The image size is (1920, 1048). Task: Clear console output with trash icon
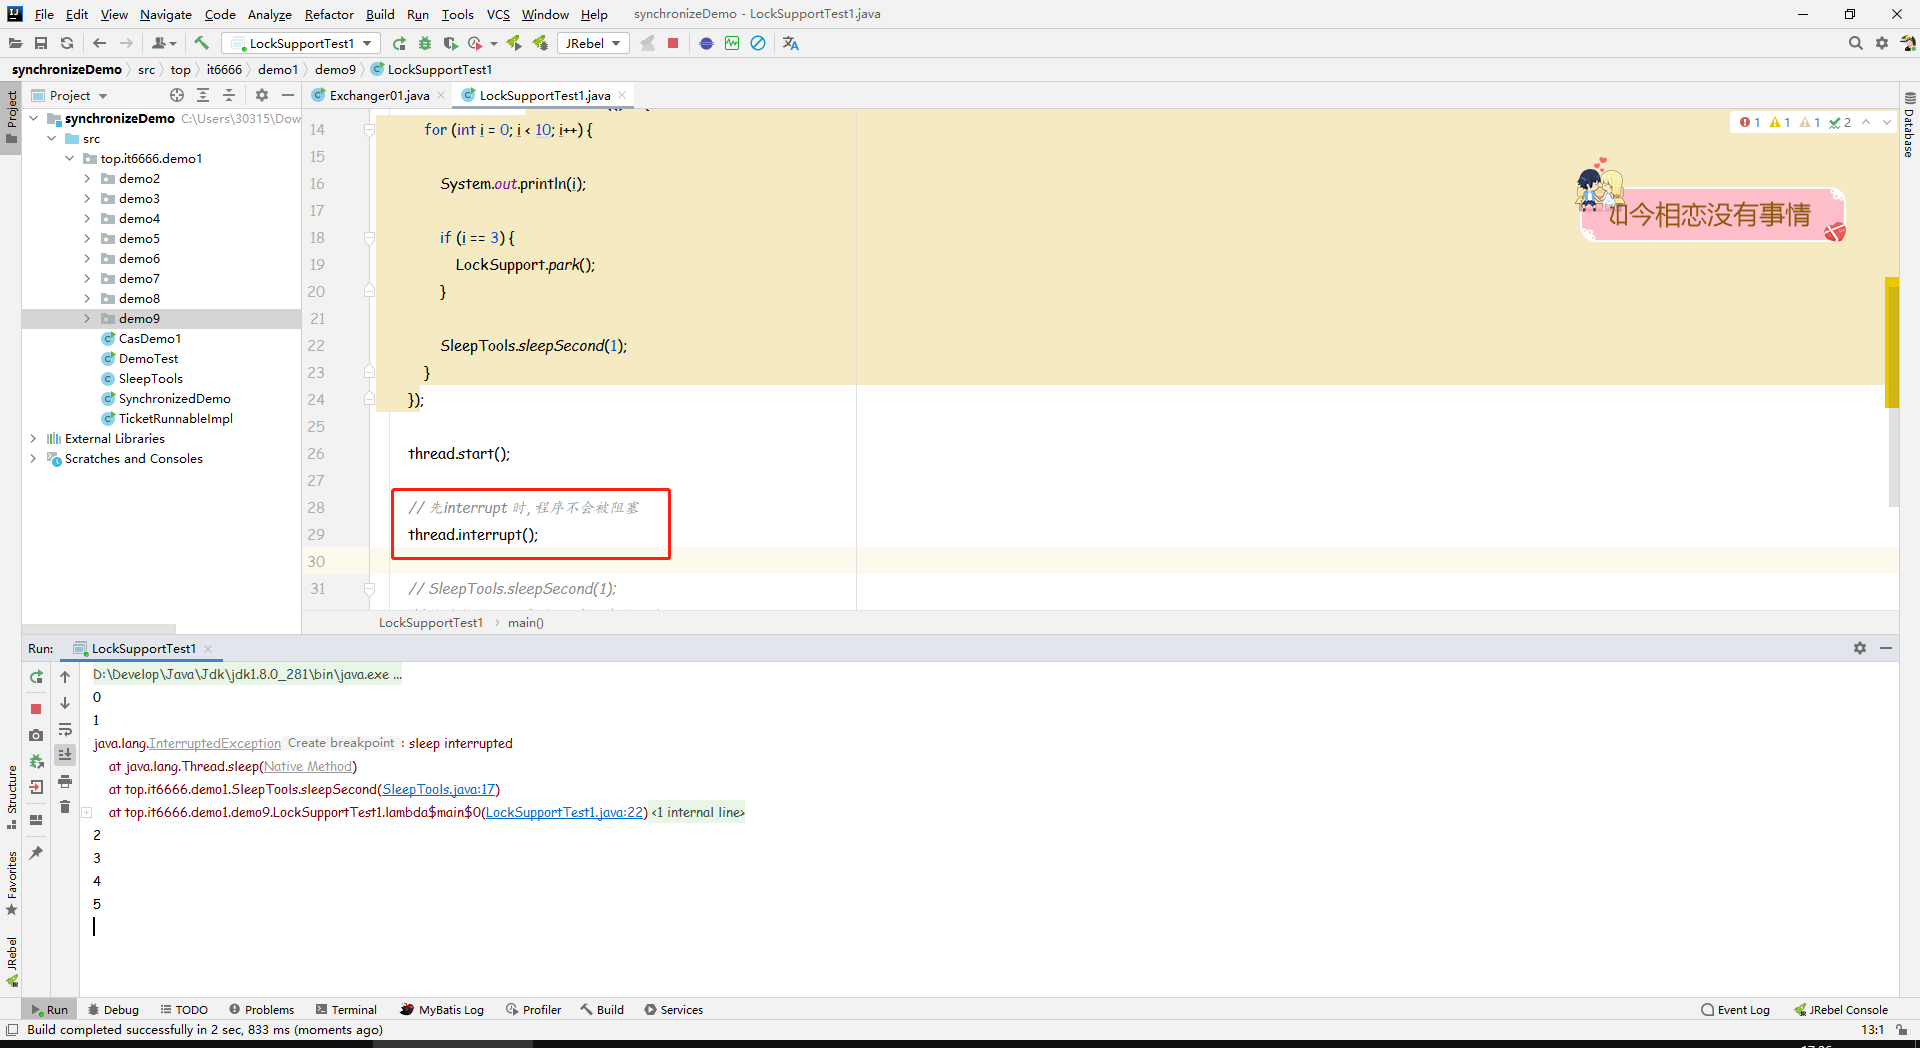click(65, 807)
